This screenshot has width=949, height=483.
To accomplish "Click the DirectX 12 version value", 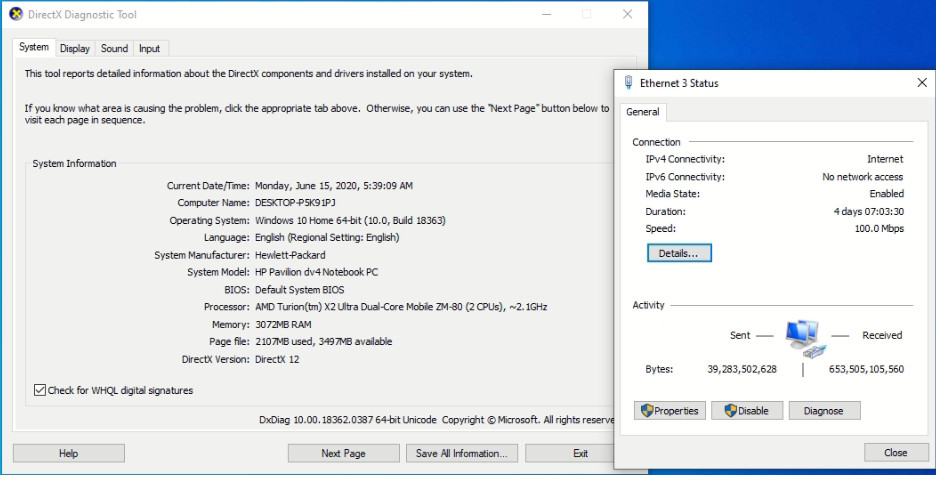I will point(277,360).
